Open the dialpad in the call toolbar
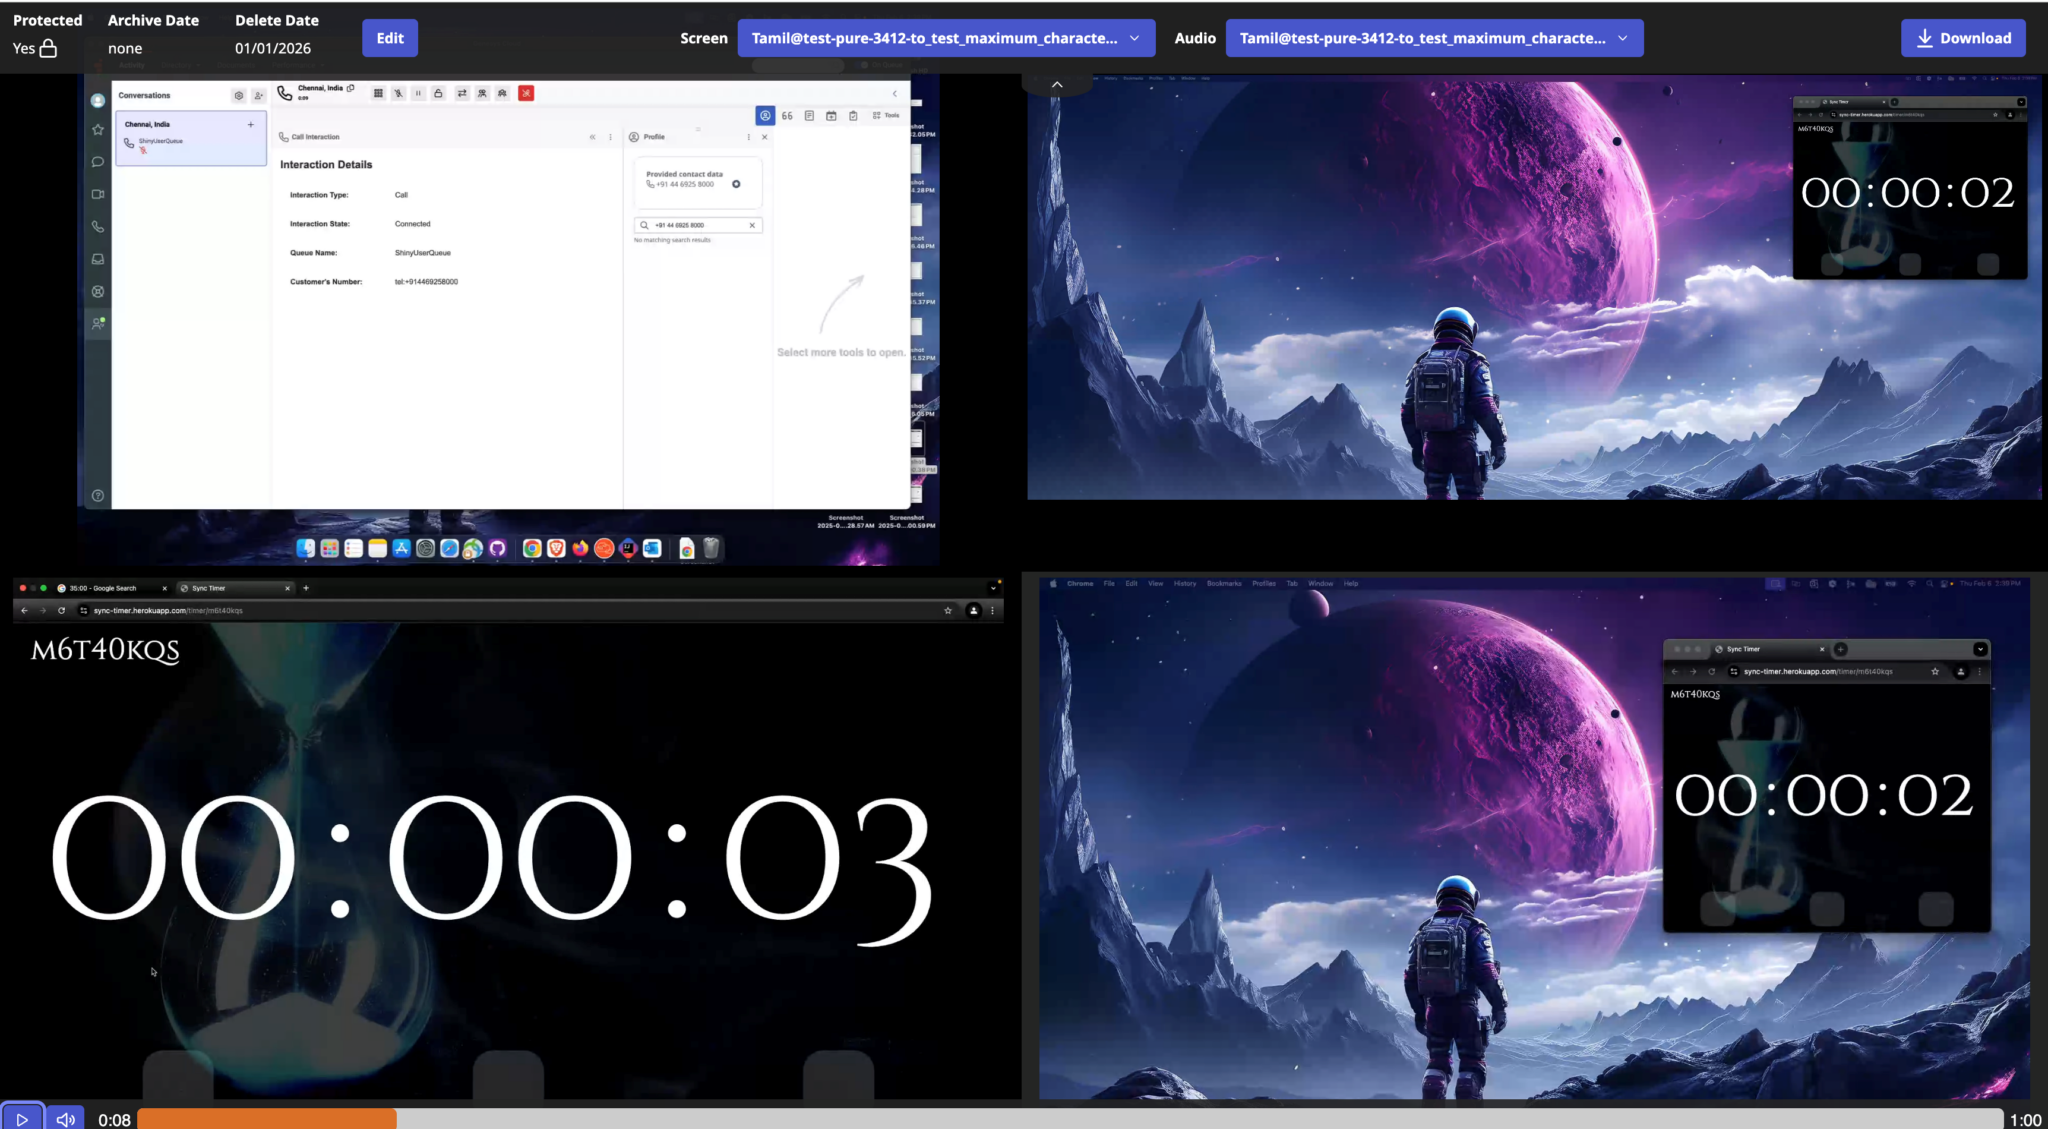This screenshot has height=1129, width=2048. pos(378,93)
